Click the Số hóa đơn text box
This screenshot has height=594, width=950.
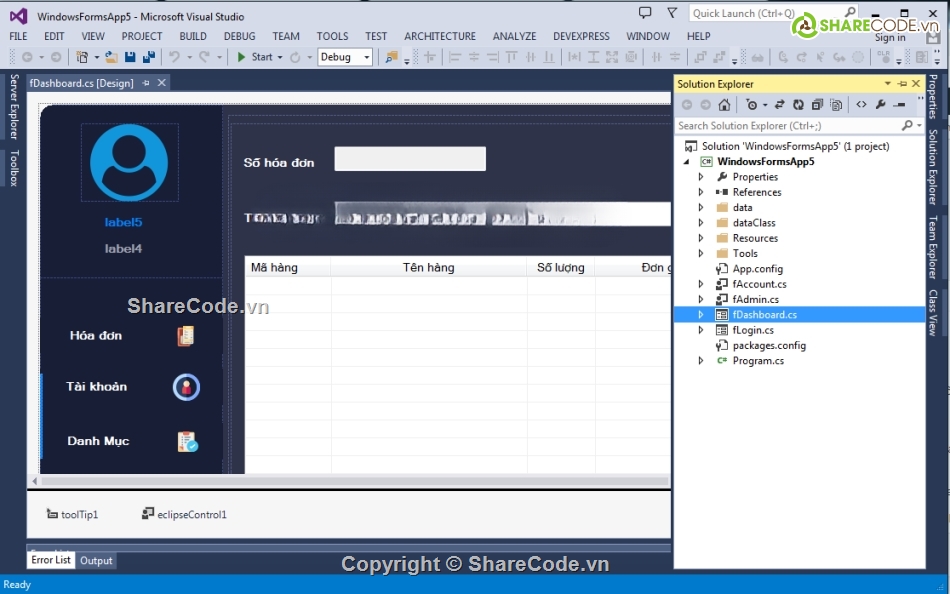410,159
